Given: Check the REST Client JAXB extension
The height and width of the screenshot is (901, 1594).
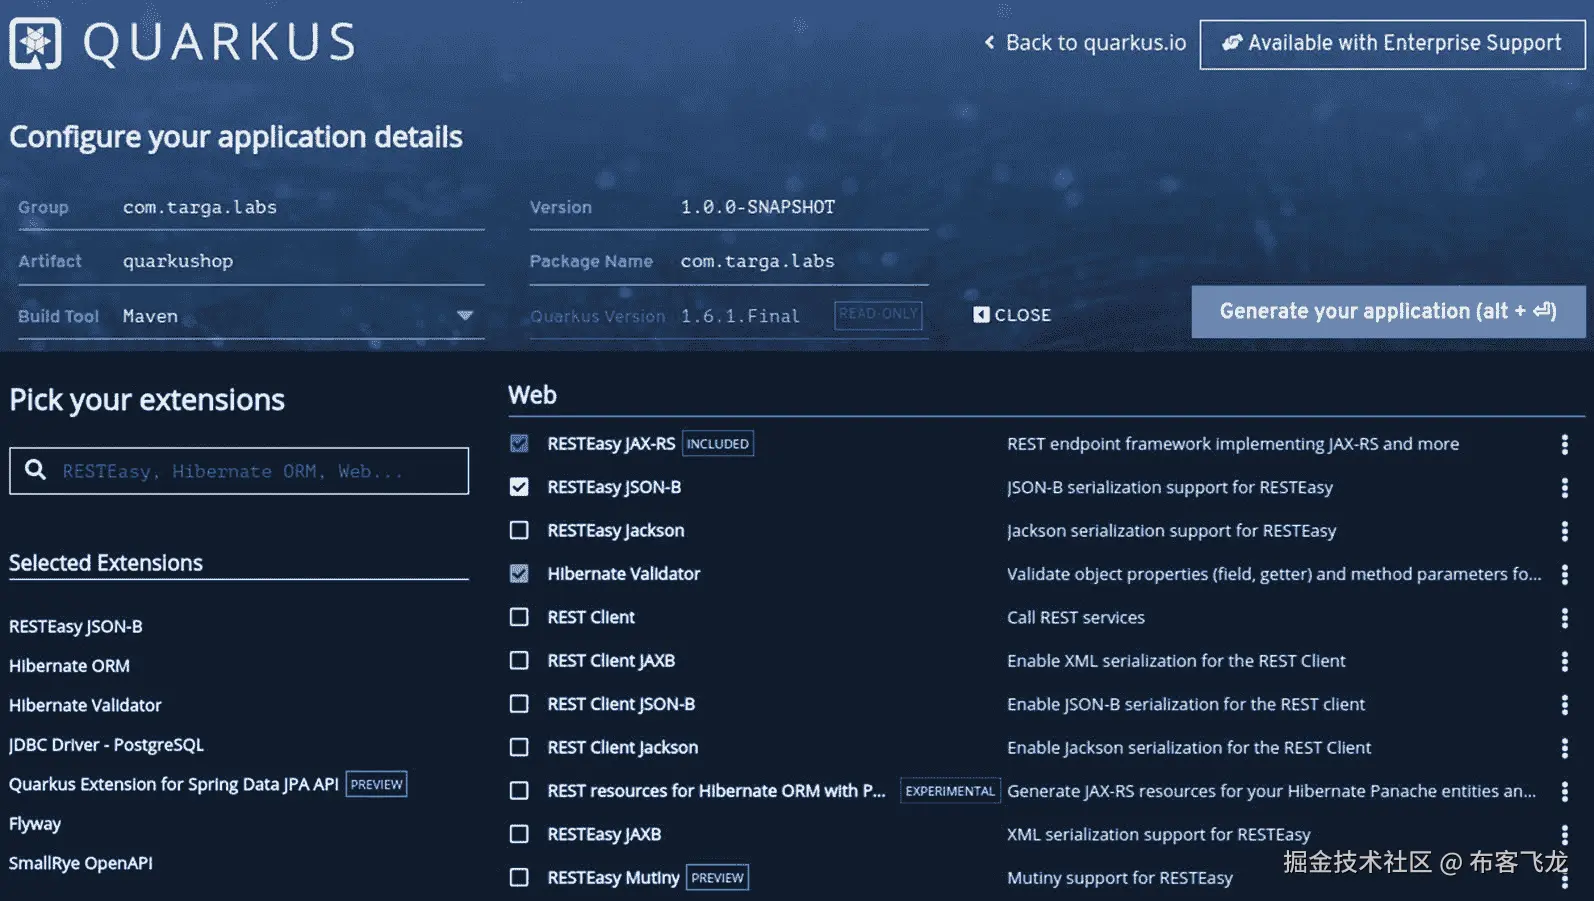Looking at the screenshot, I should click(519, 660).
